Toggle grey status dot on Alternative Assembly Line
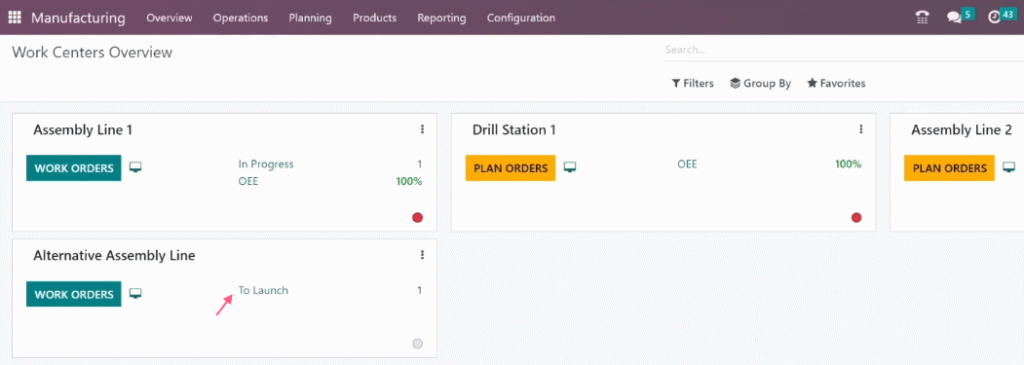1024x365 pixels. (x=417, y=343)
